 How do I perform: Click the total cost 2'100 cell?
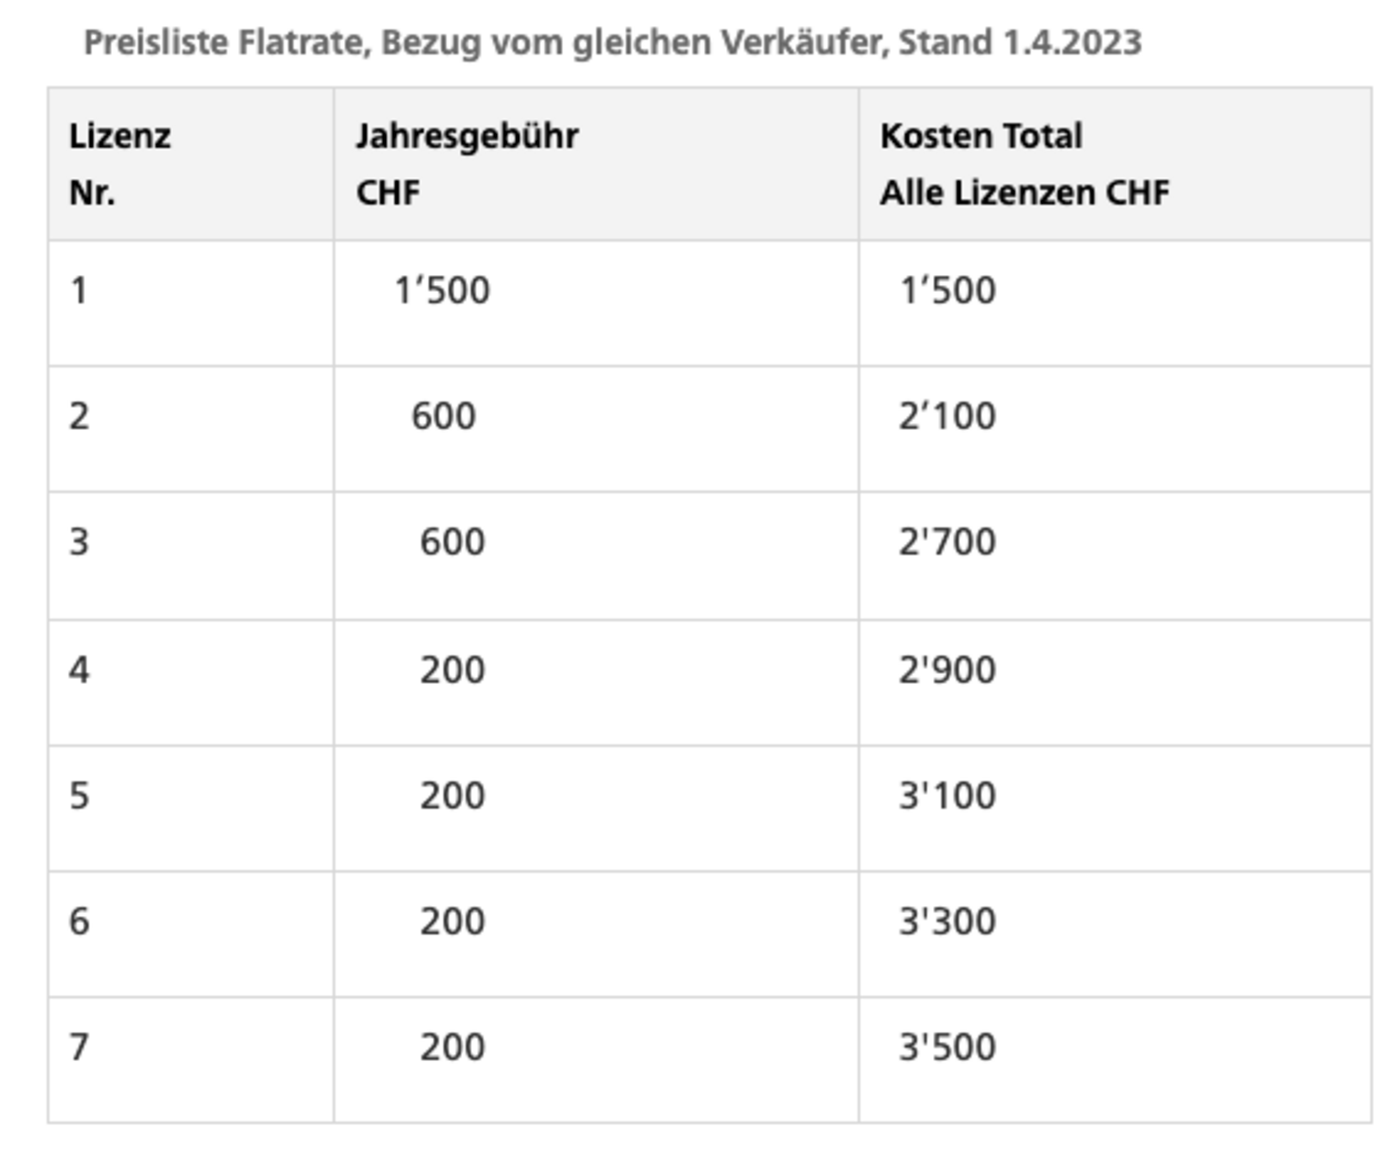pos(947,416)
